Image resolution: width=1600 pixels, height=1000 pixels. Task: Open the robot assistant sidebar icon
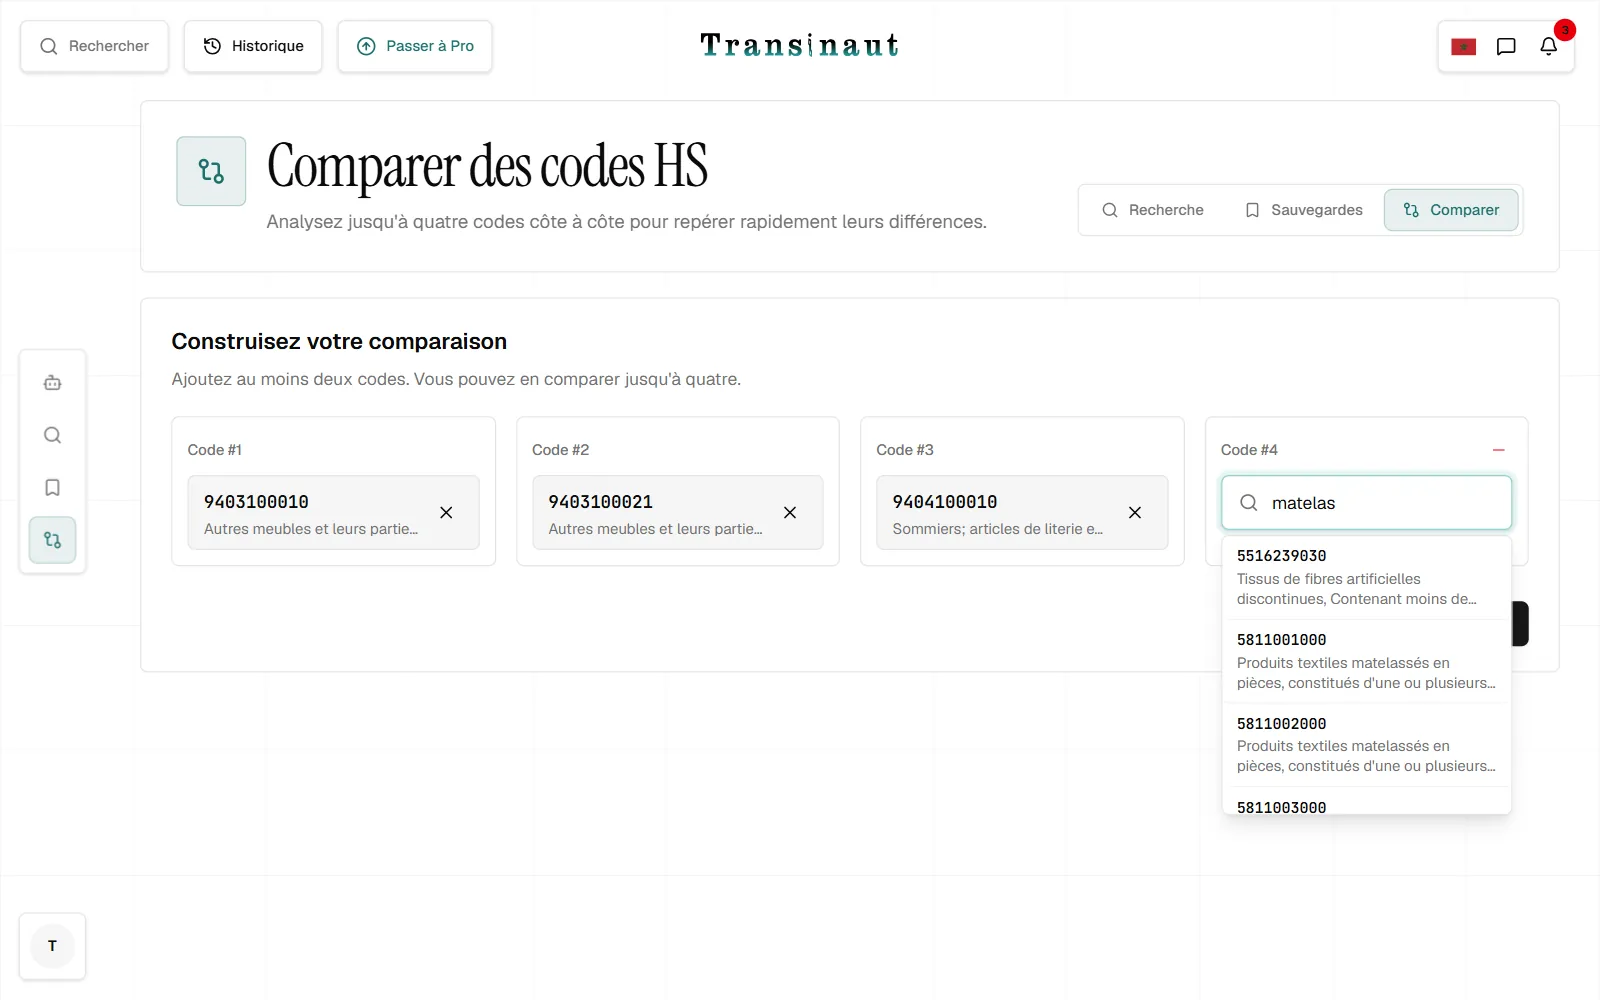tap(53, 383)
